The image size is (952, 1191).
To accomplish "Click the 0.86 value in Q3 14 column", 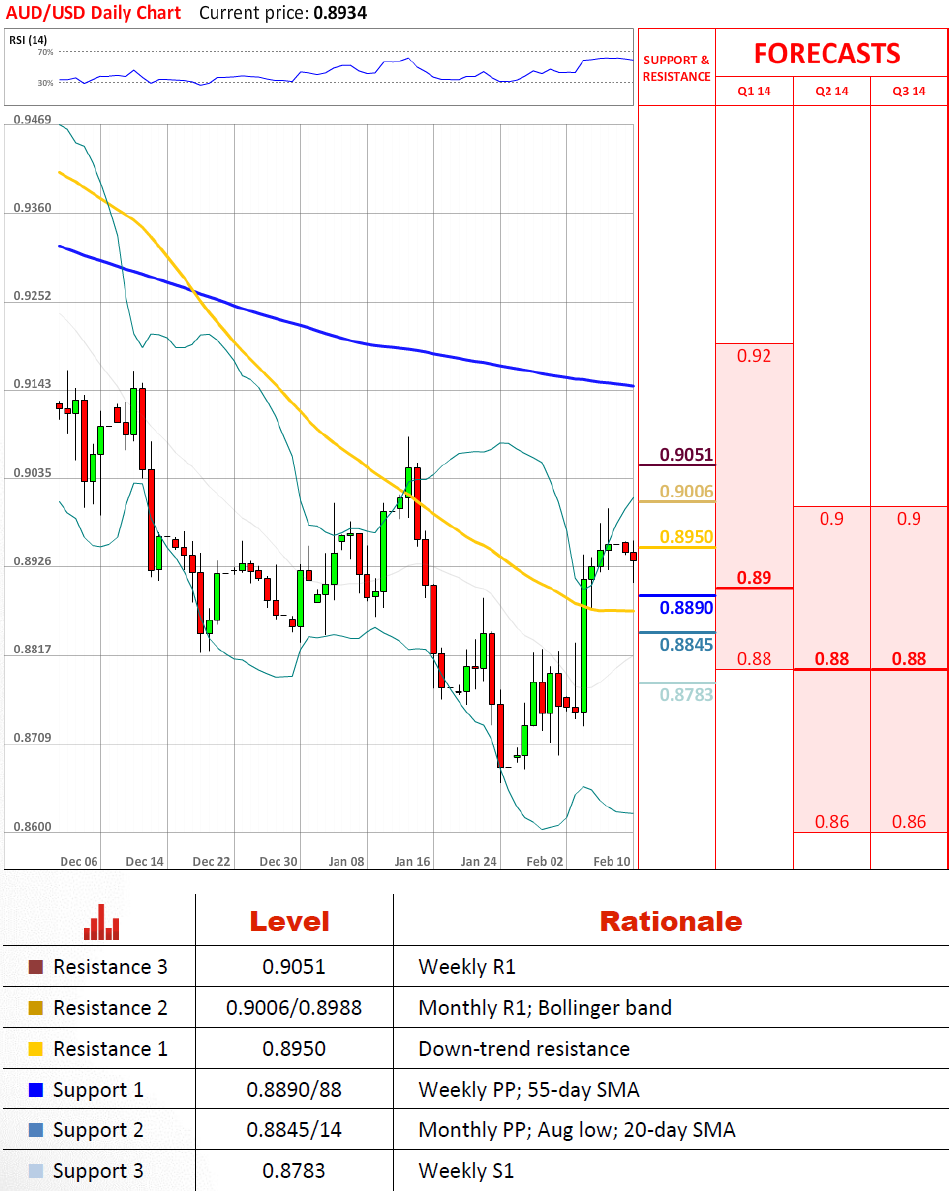I will 909,821.
